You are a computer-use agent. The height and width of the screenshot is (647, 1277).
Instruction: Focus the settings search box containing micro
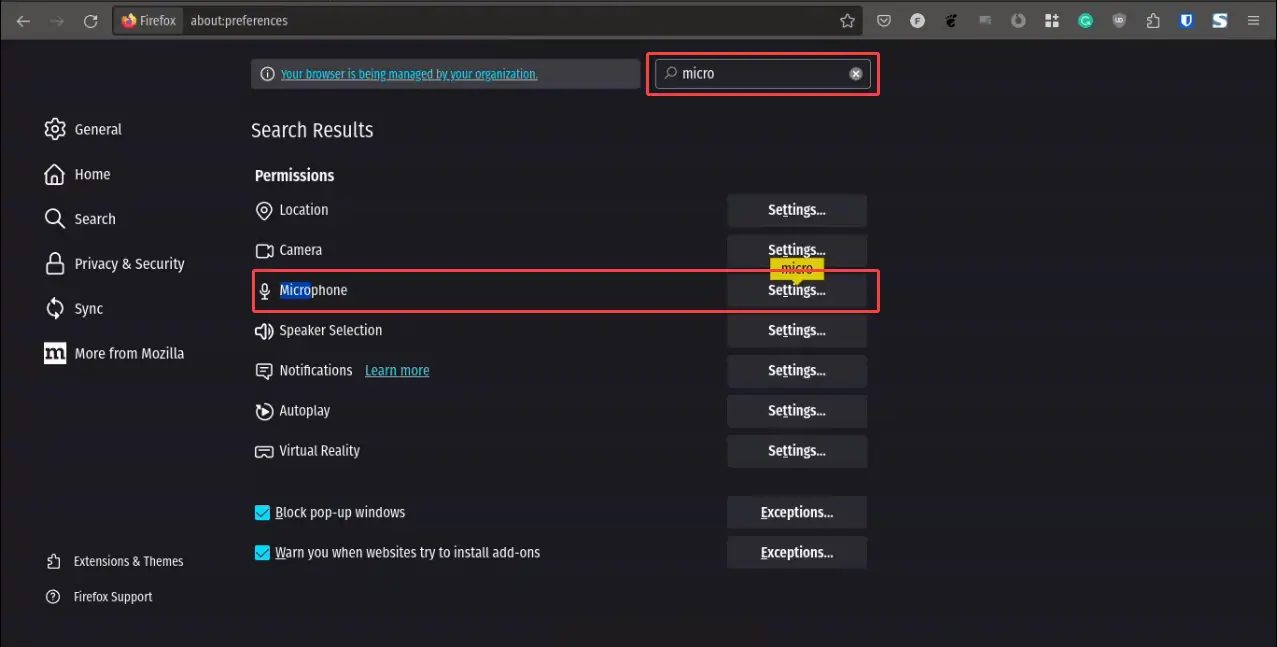[x=760, y=73]
